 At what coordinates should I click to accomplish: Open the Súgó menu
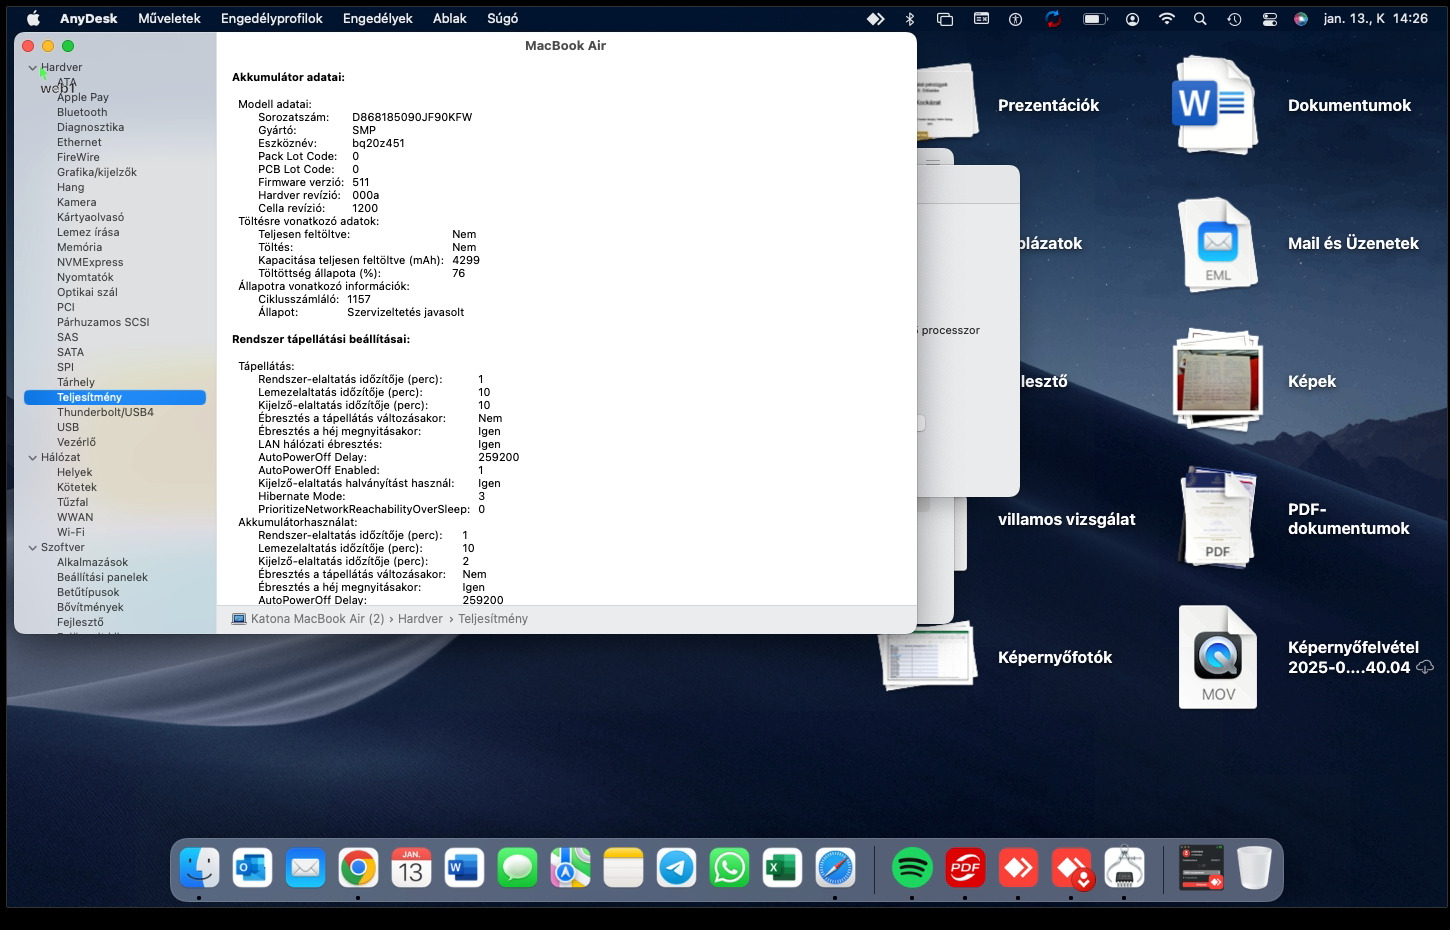pos(503,19)
